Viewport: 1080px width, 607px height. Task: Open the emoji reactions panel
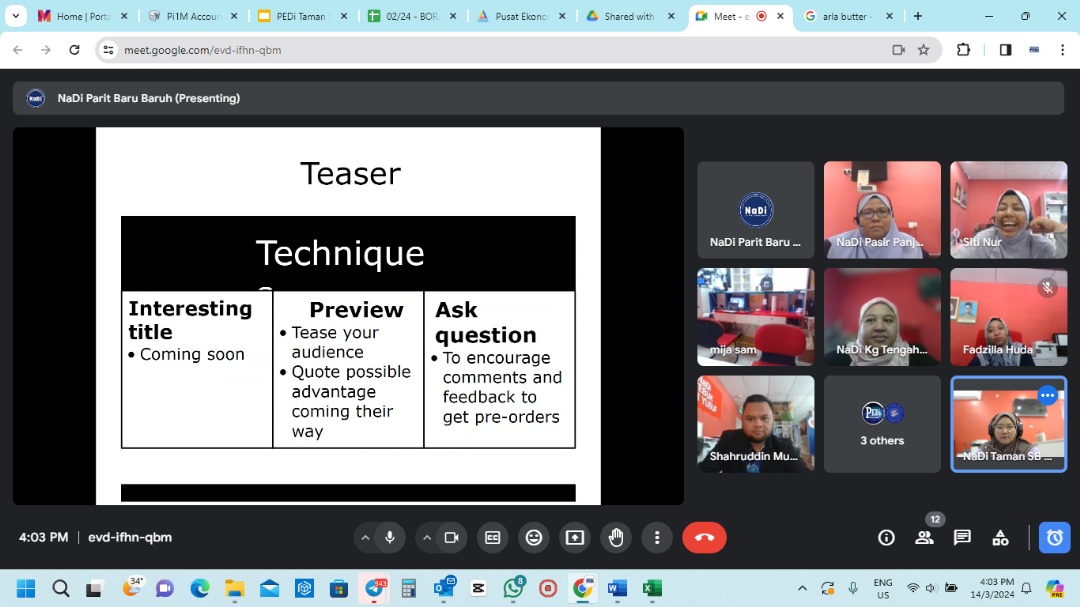coord(534,538)
